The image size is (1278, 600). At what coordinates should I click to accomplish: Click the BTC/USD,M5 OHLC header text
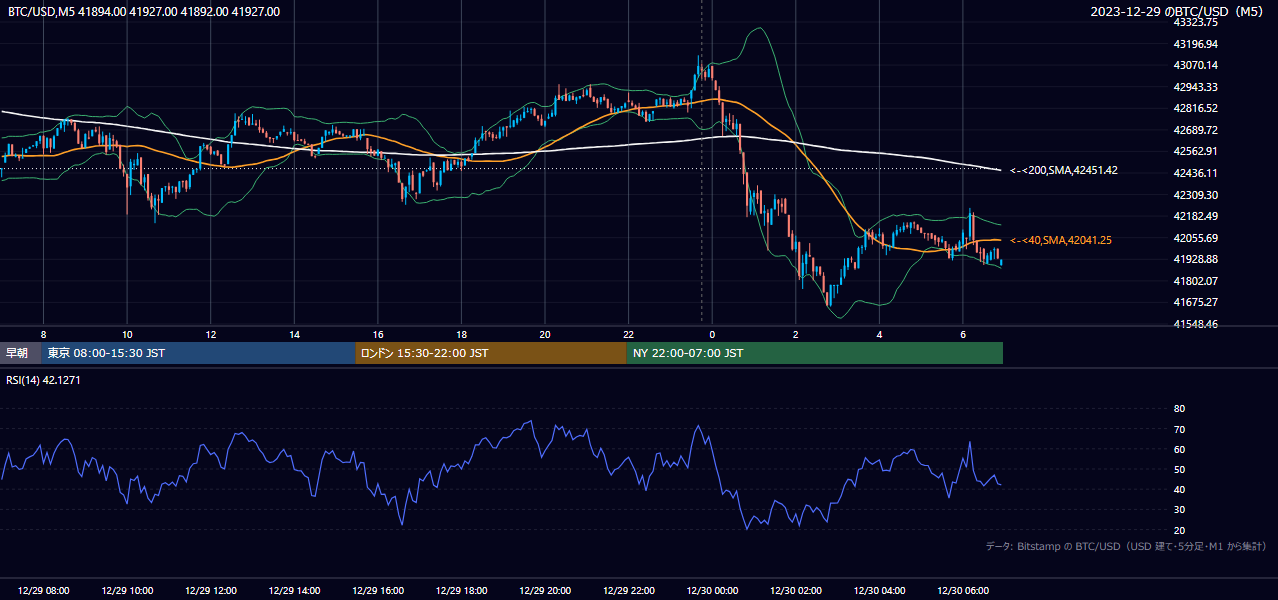coord(144,12)
